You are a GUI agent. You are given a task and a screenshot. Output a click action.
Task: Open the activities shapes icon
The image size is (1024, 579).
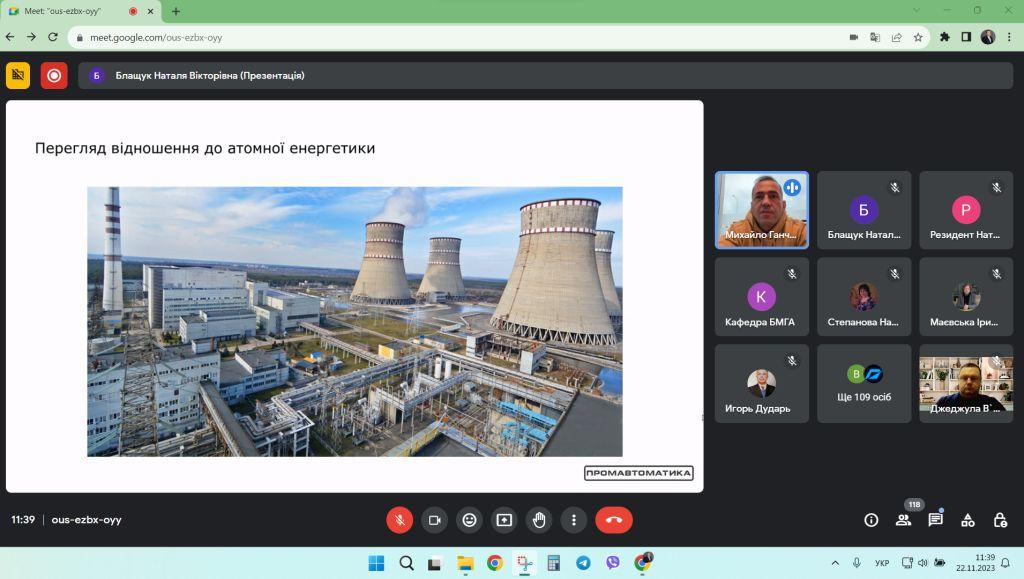coord(968,520)
